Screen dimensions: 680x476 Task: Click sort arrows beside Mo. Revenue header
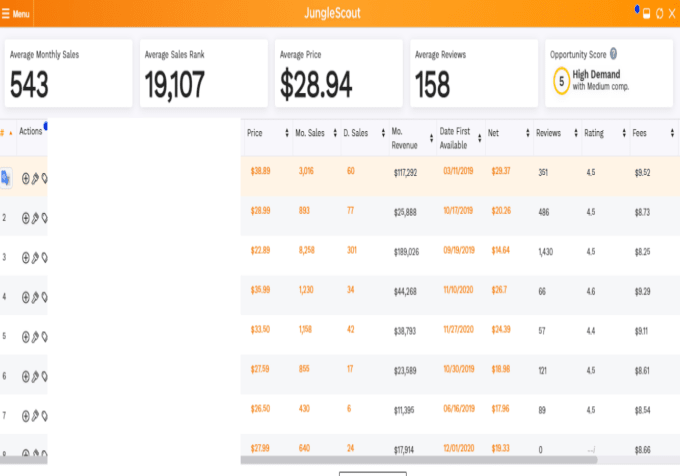[431, 138]
